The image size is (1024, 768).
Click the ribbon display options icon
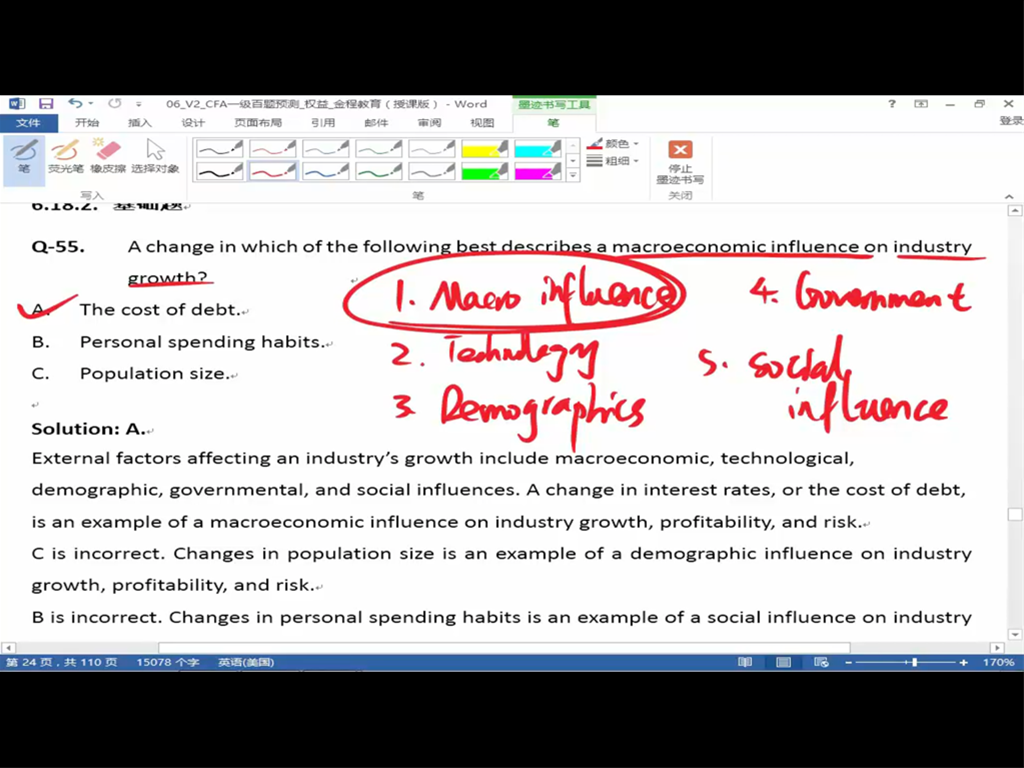921,104
